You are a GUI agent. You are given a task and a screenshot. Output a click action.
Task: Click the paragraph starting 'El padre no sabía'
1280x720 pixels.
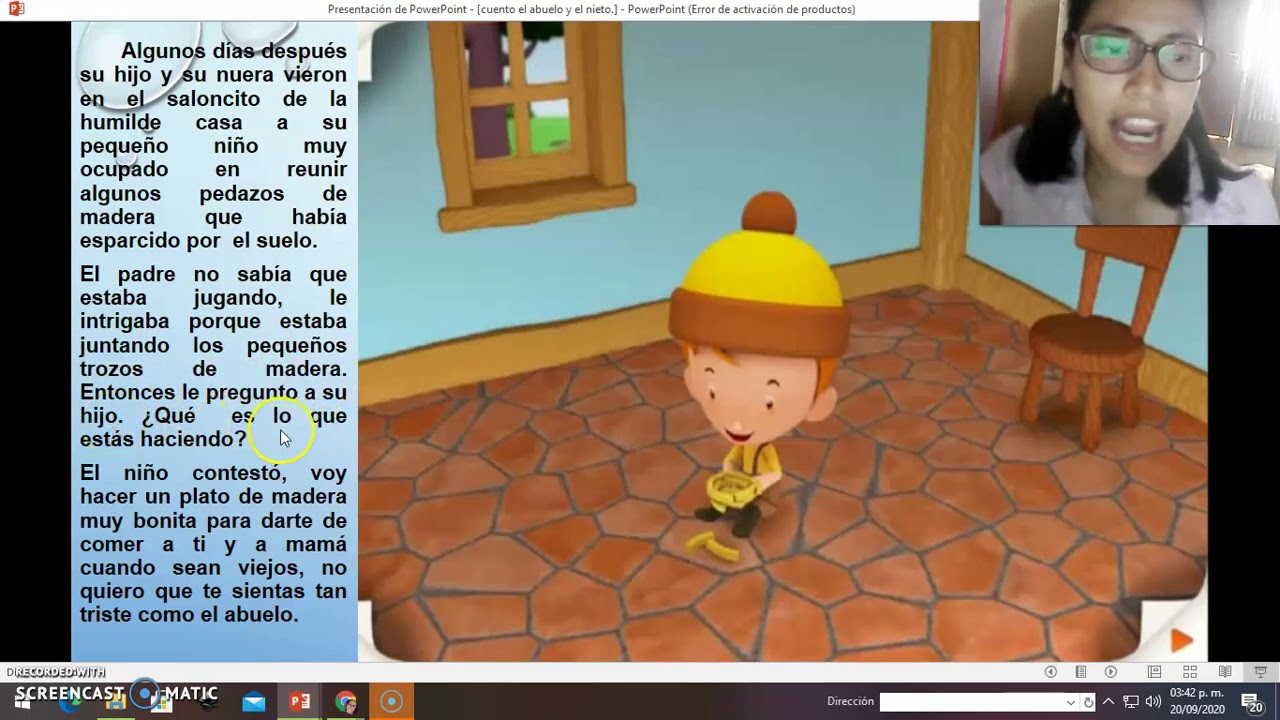point(213,356)
